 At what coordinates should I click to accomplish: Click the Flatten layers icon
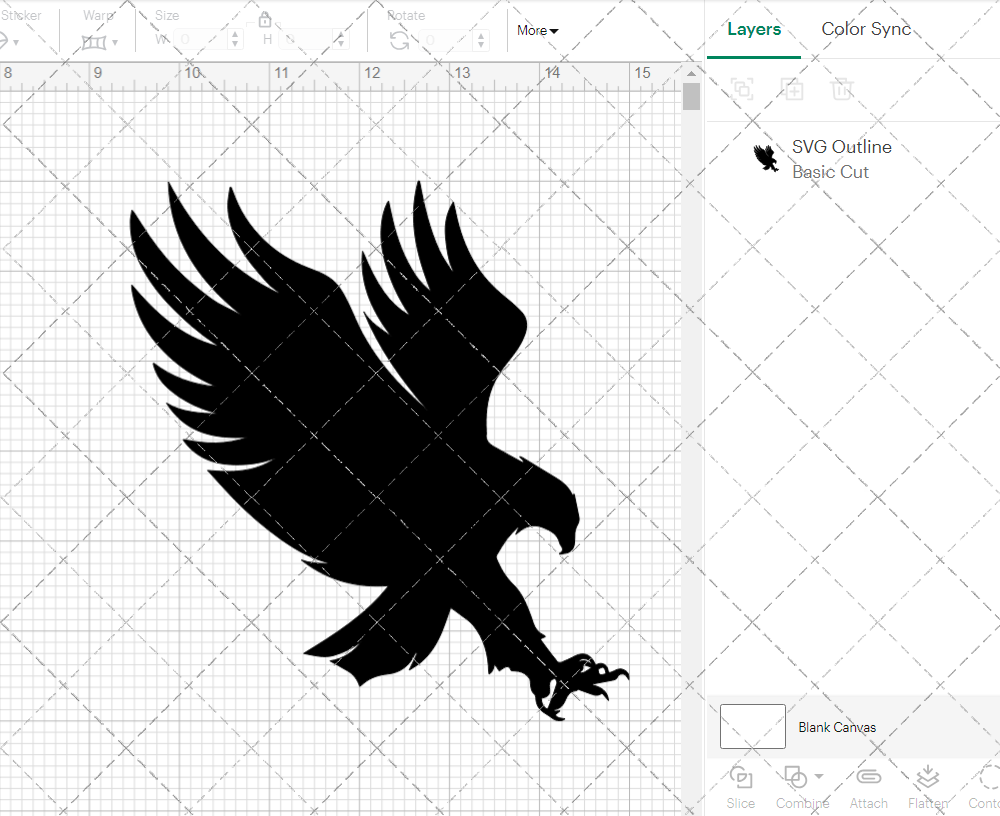coord(927,778)
